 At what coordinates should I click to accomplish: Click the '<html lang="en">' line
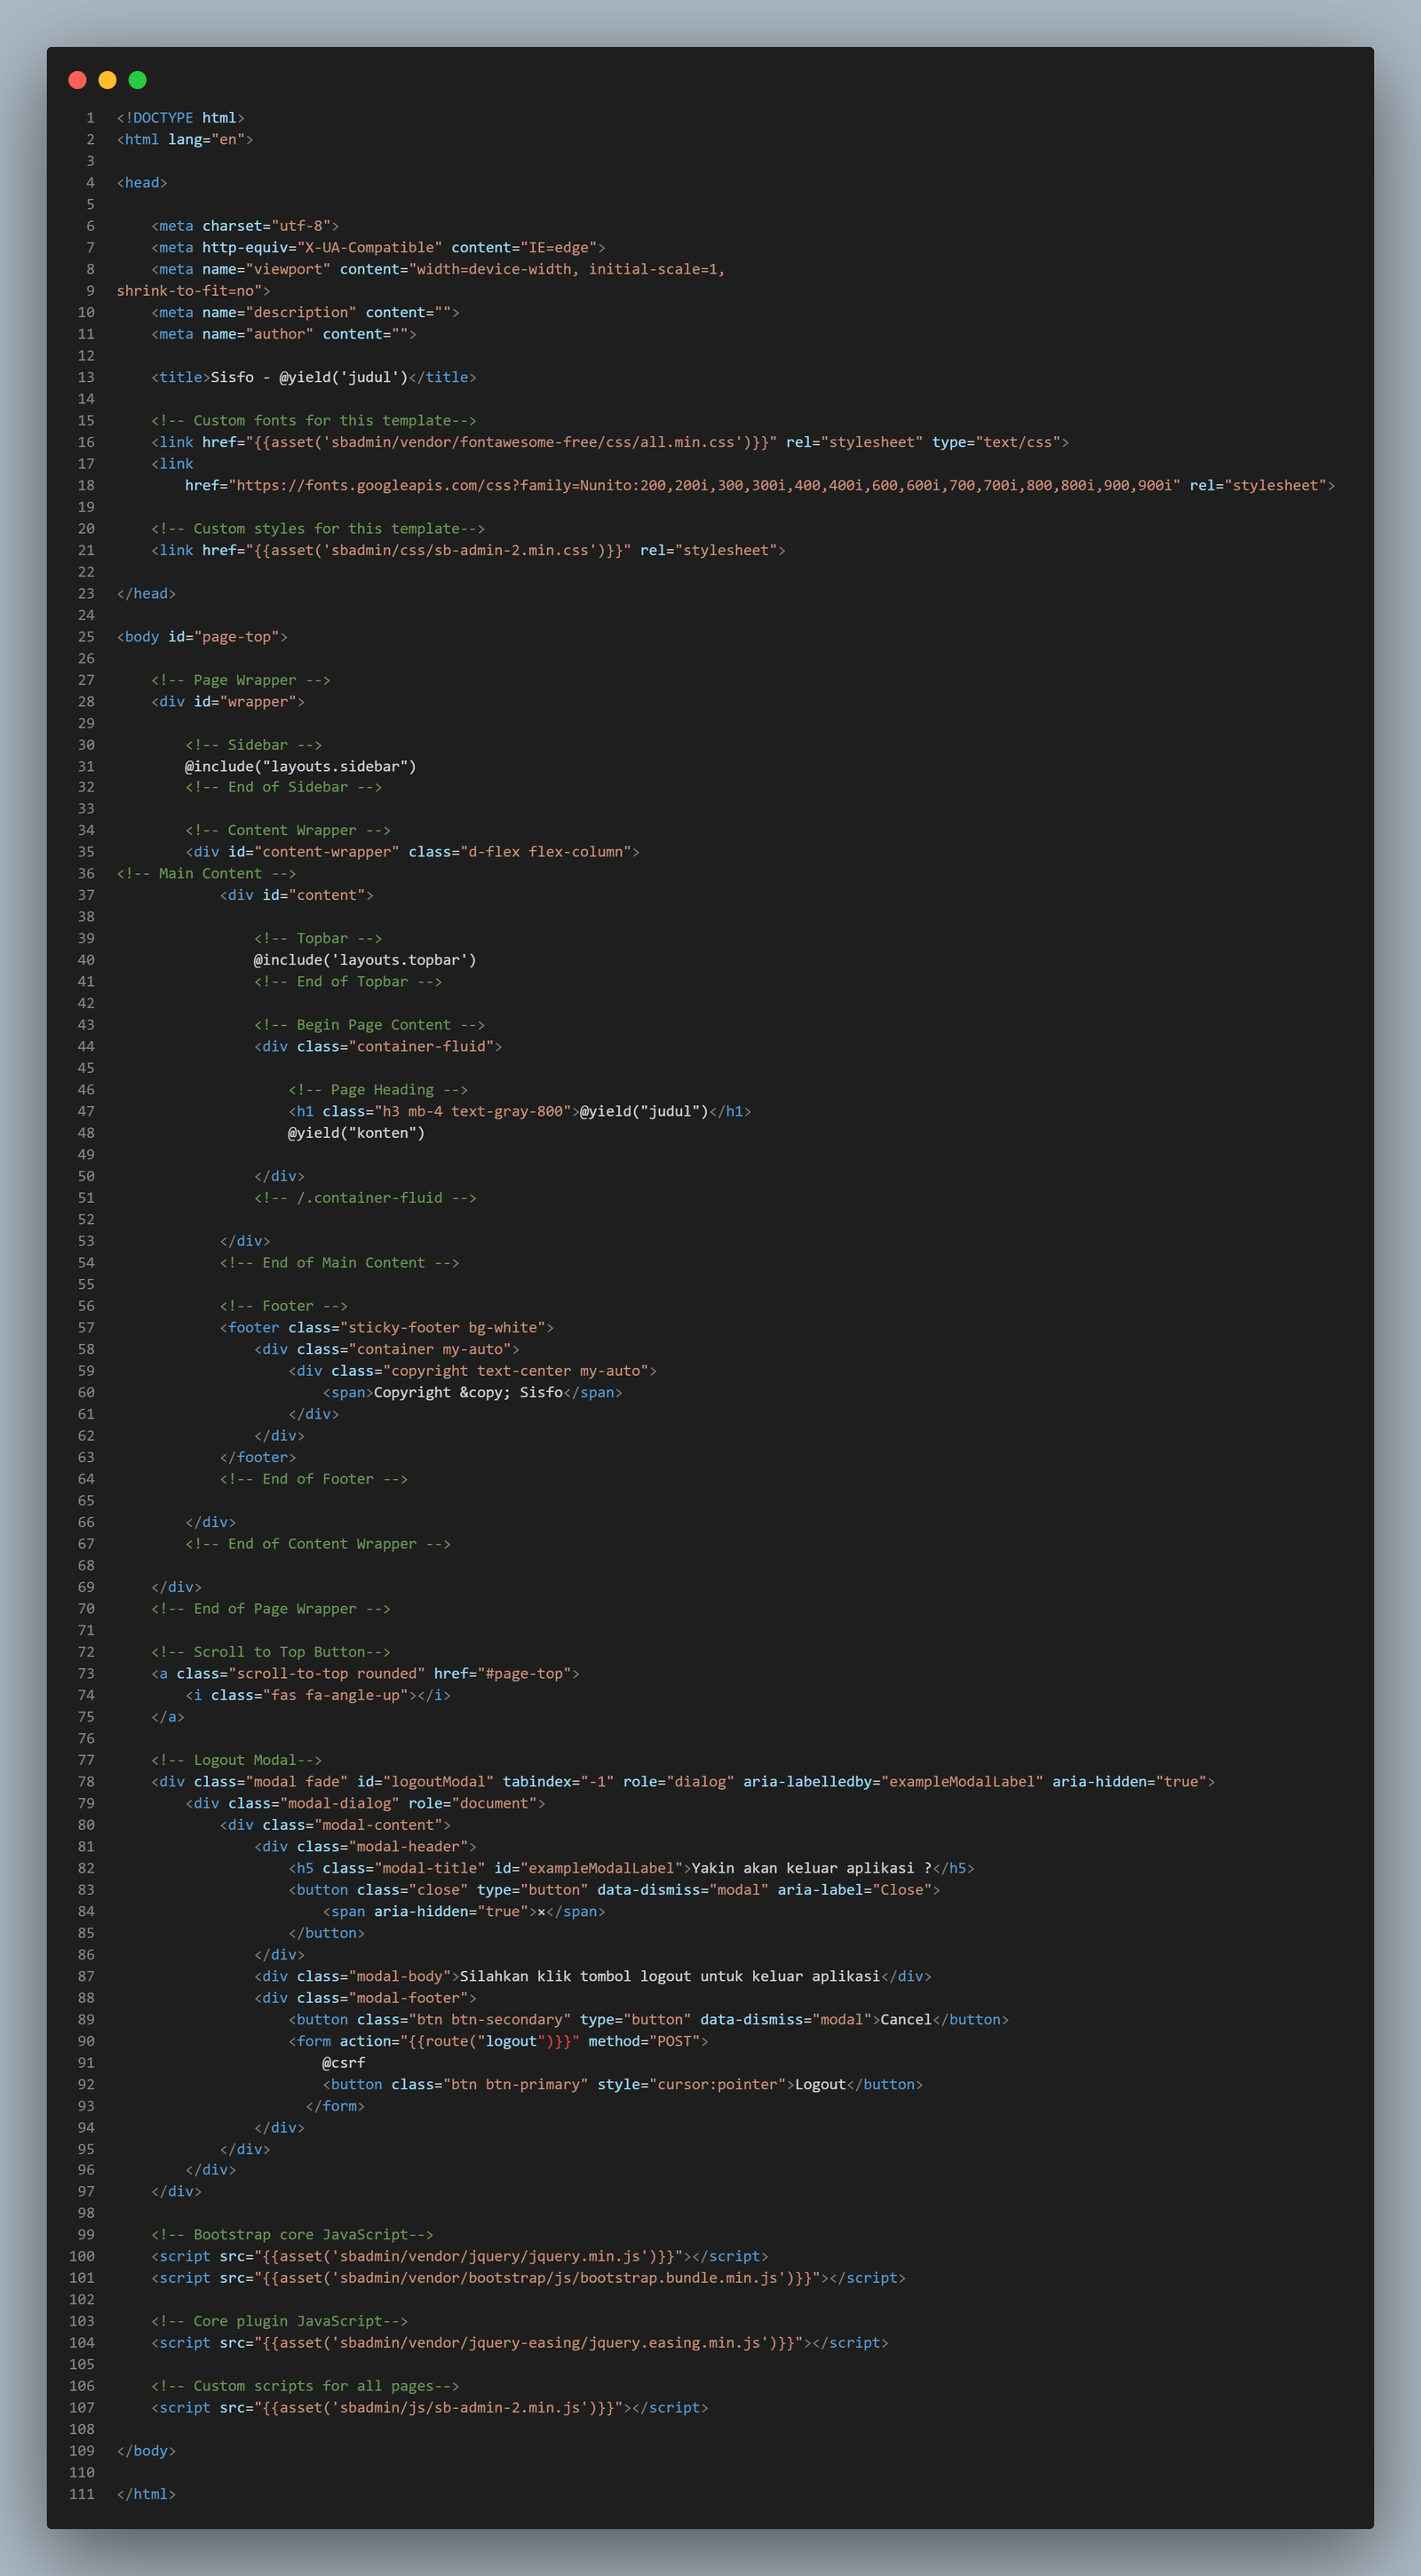185,140
